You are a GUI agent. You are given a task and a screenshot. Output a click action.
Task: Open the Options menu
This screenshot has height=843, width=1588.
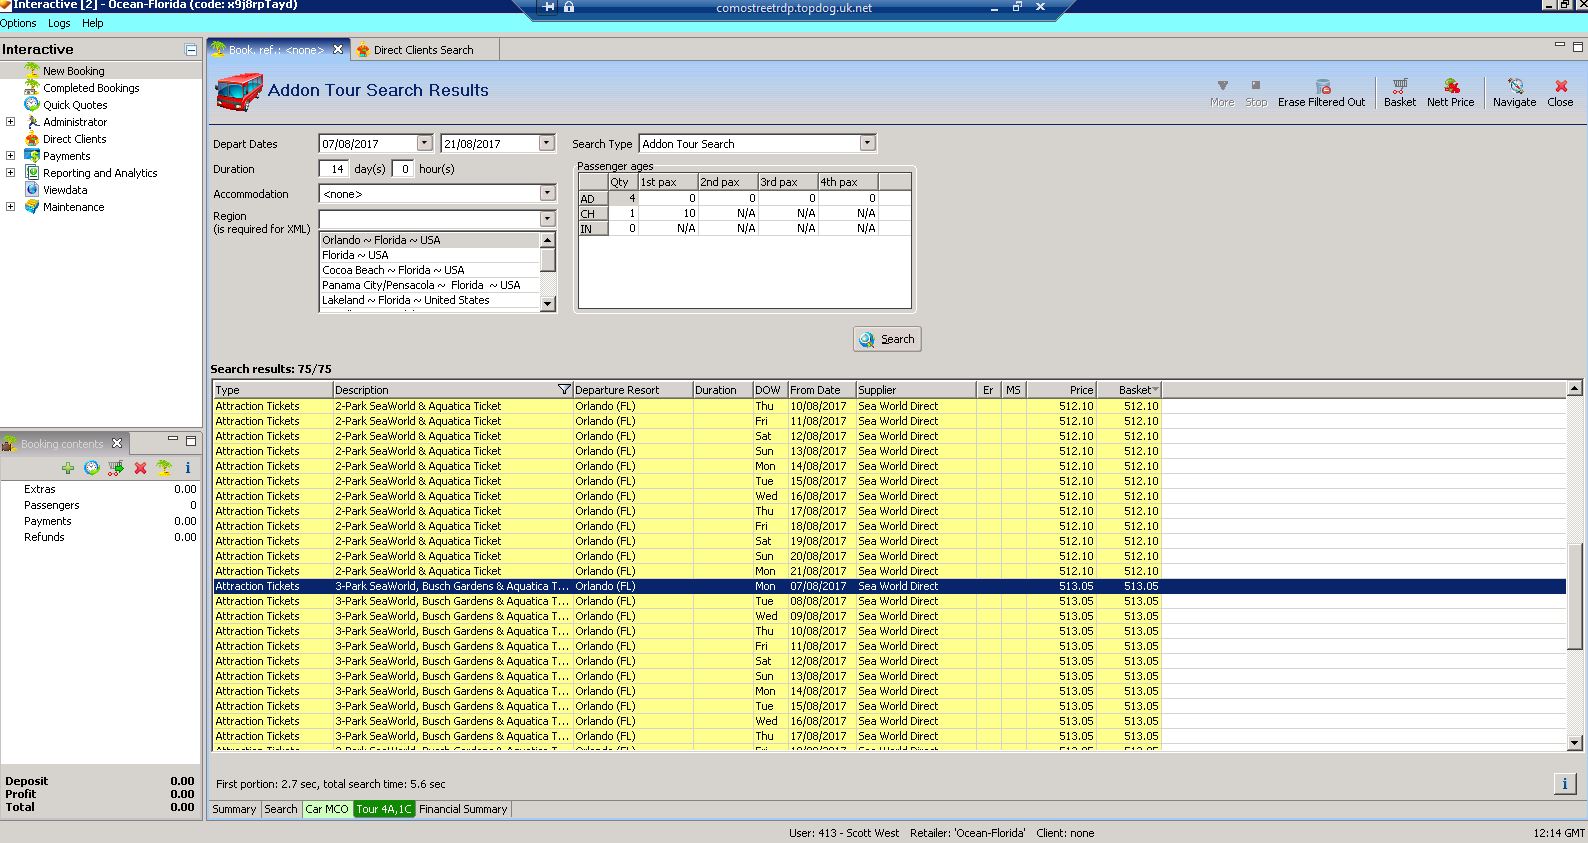(18, 23)
